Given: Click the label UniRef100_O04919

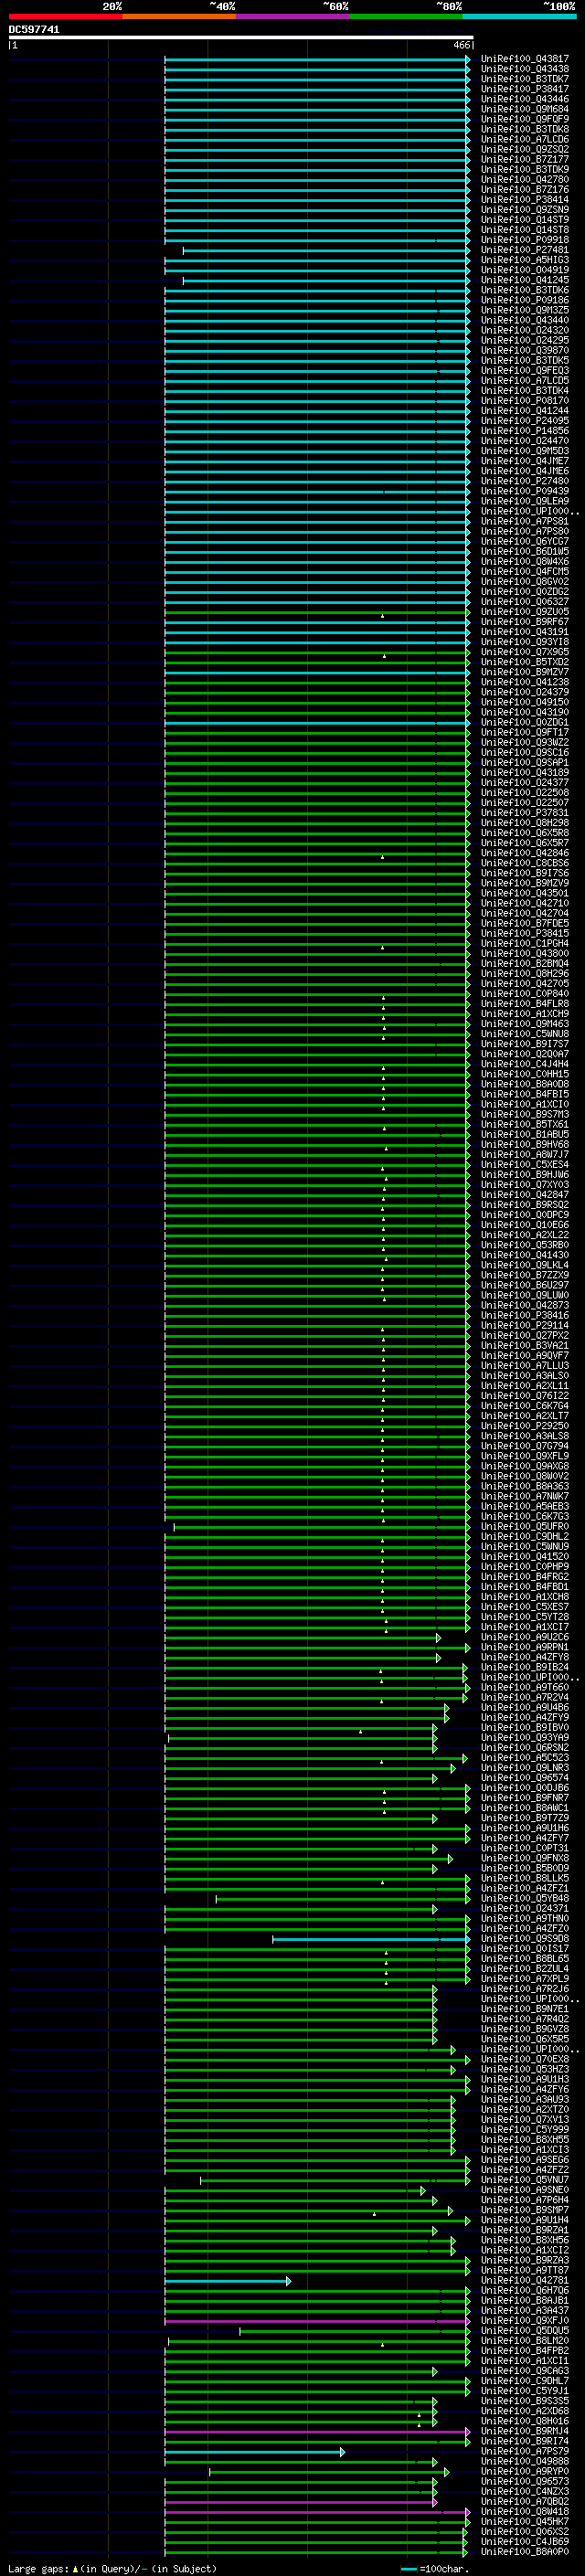Looking at the screenshot, I should tap(525, 270).
